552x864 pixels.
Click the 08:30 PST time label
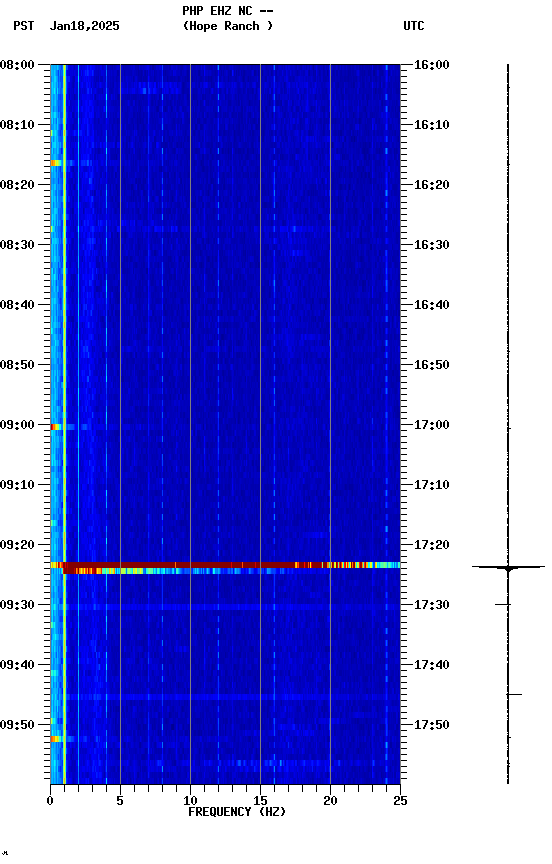(x=17, y=245)
